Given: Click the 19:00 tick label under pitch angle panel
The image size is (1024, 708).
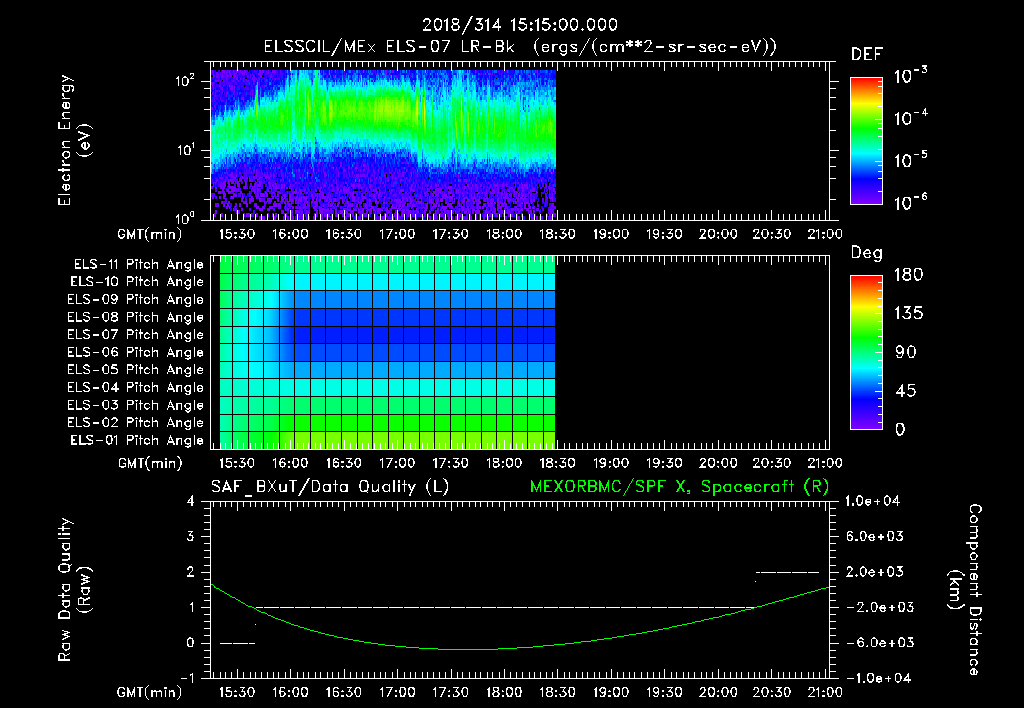Looking at the screenshot, I should click(611, 463).
